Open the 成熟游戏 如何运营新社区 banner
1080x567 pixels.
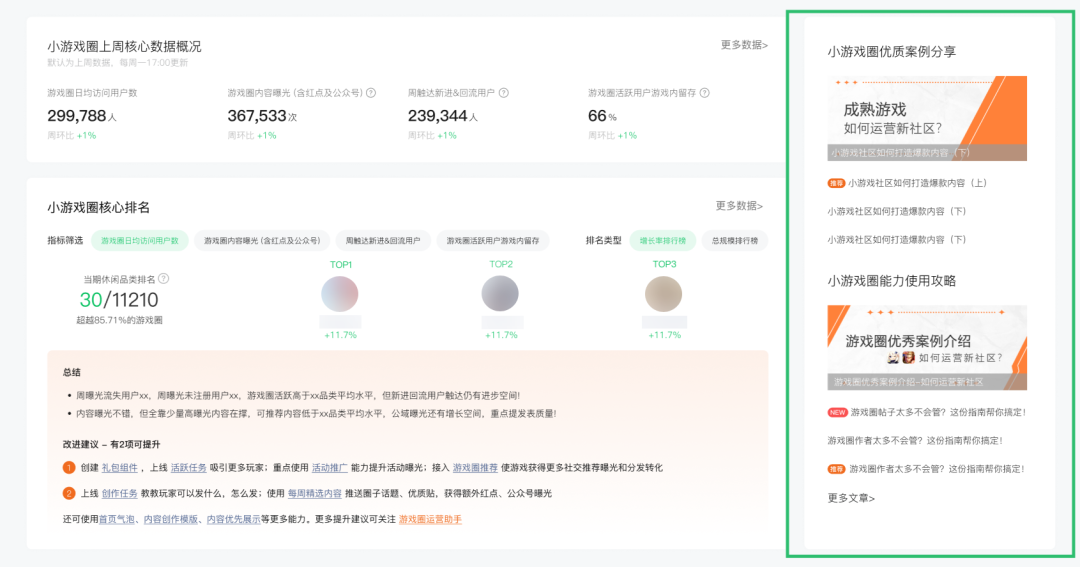(926, 118)
